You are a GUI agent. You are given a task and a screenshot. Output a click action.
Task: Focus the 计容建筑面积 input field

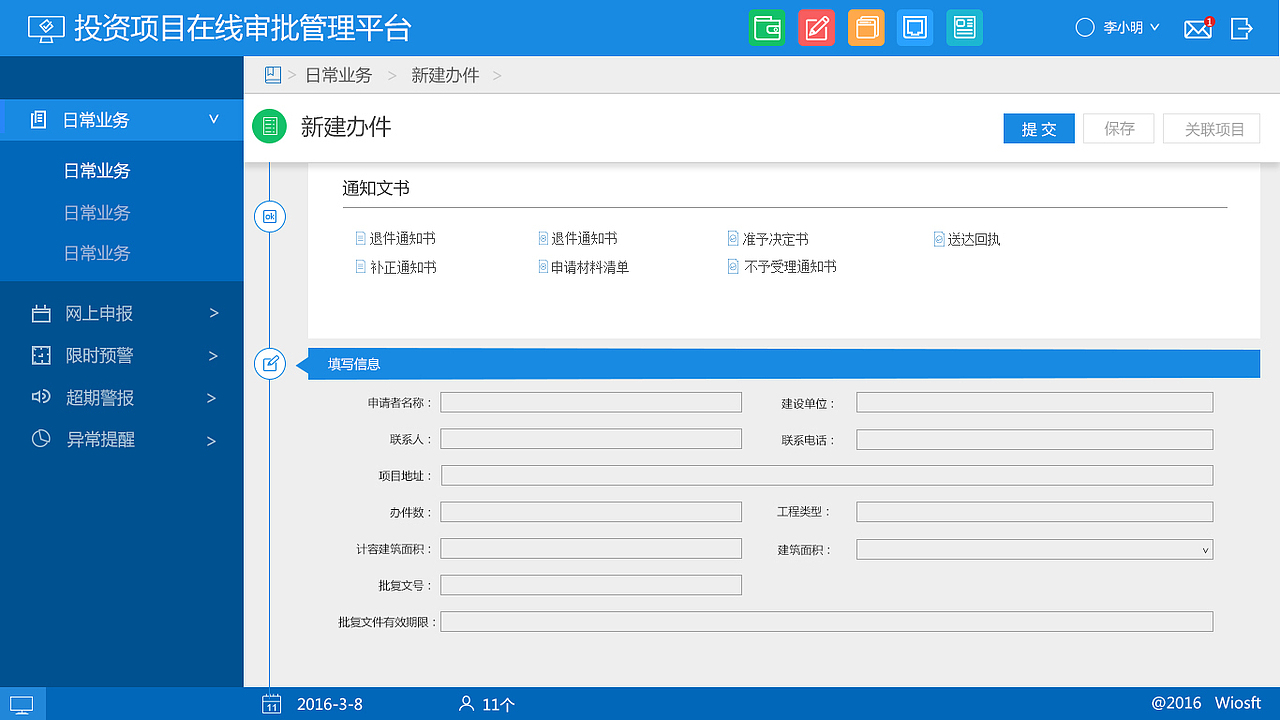591,548
